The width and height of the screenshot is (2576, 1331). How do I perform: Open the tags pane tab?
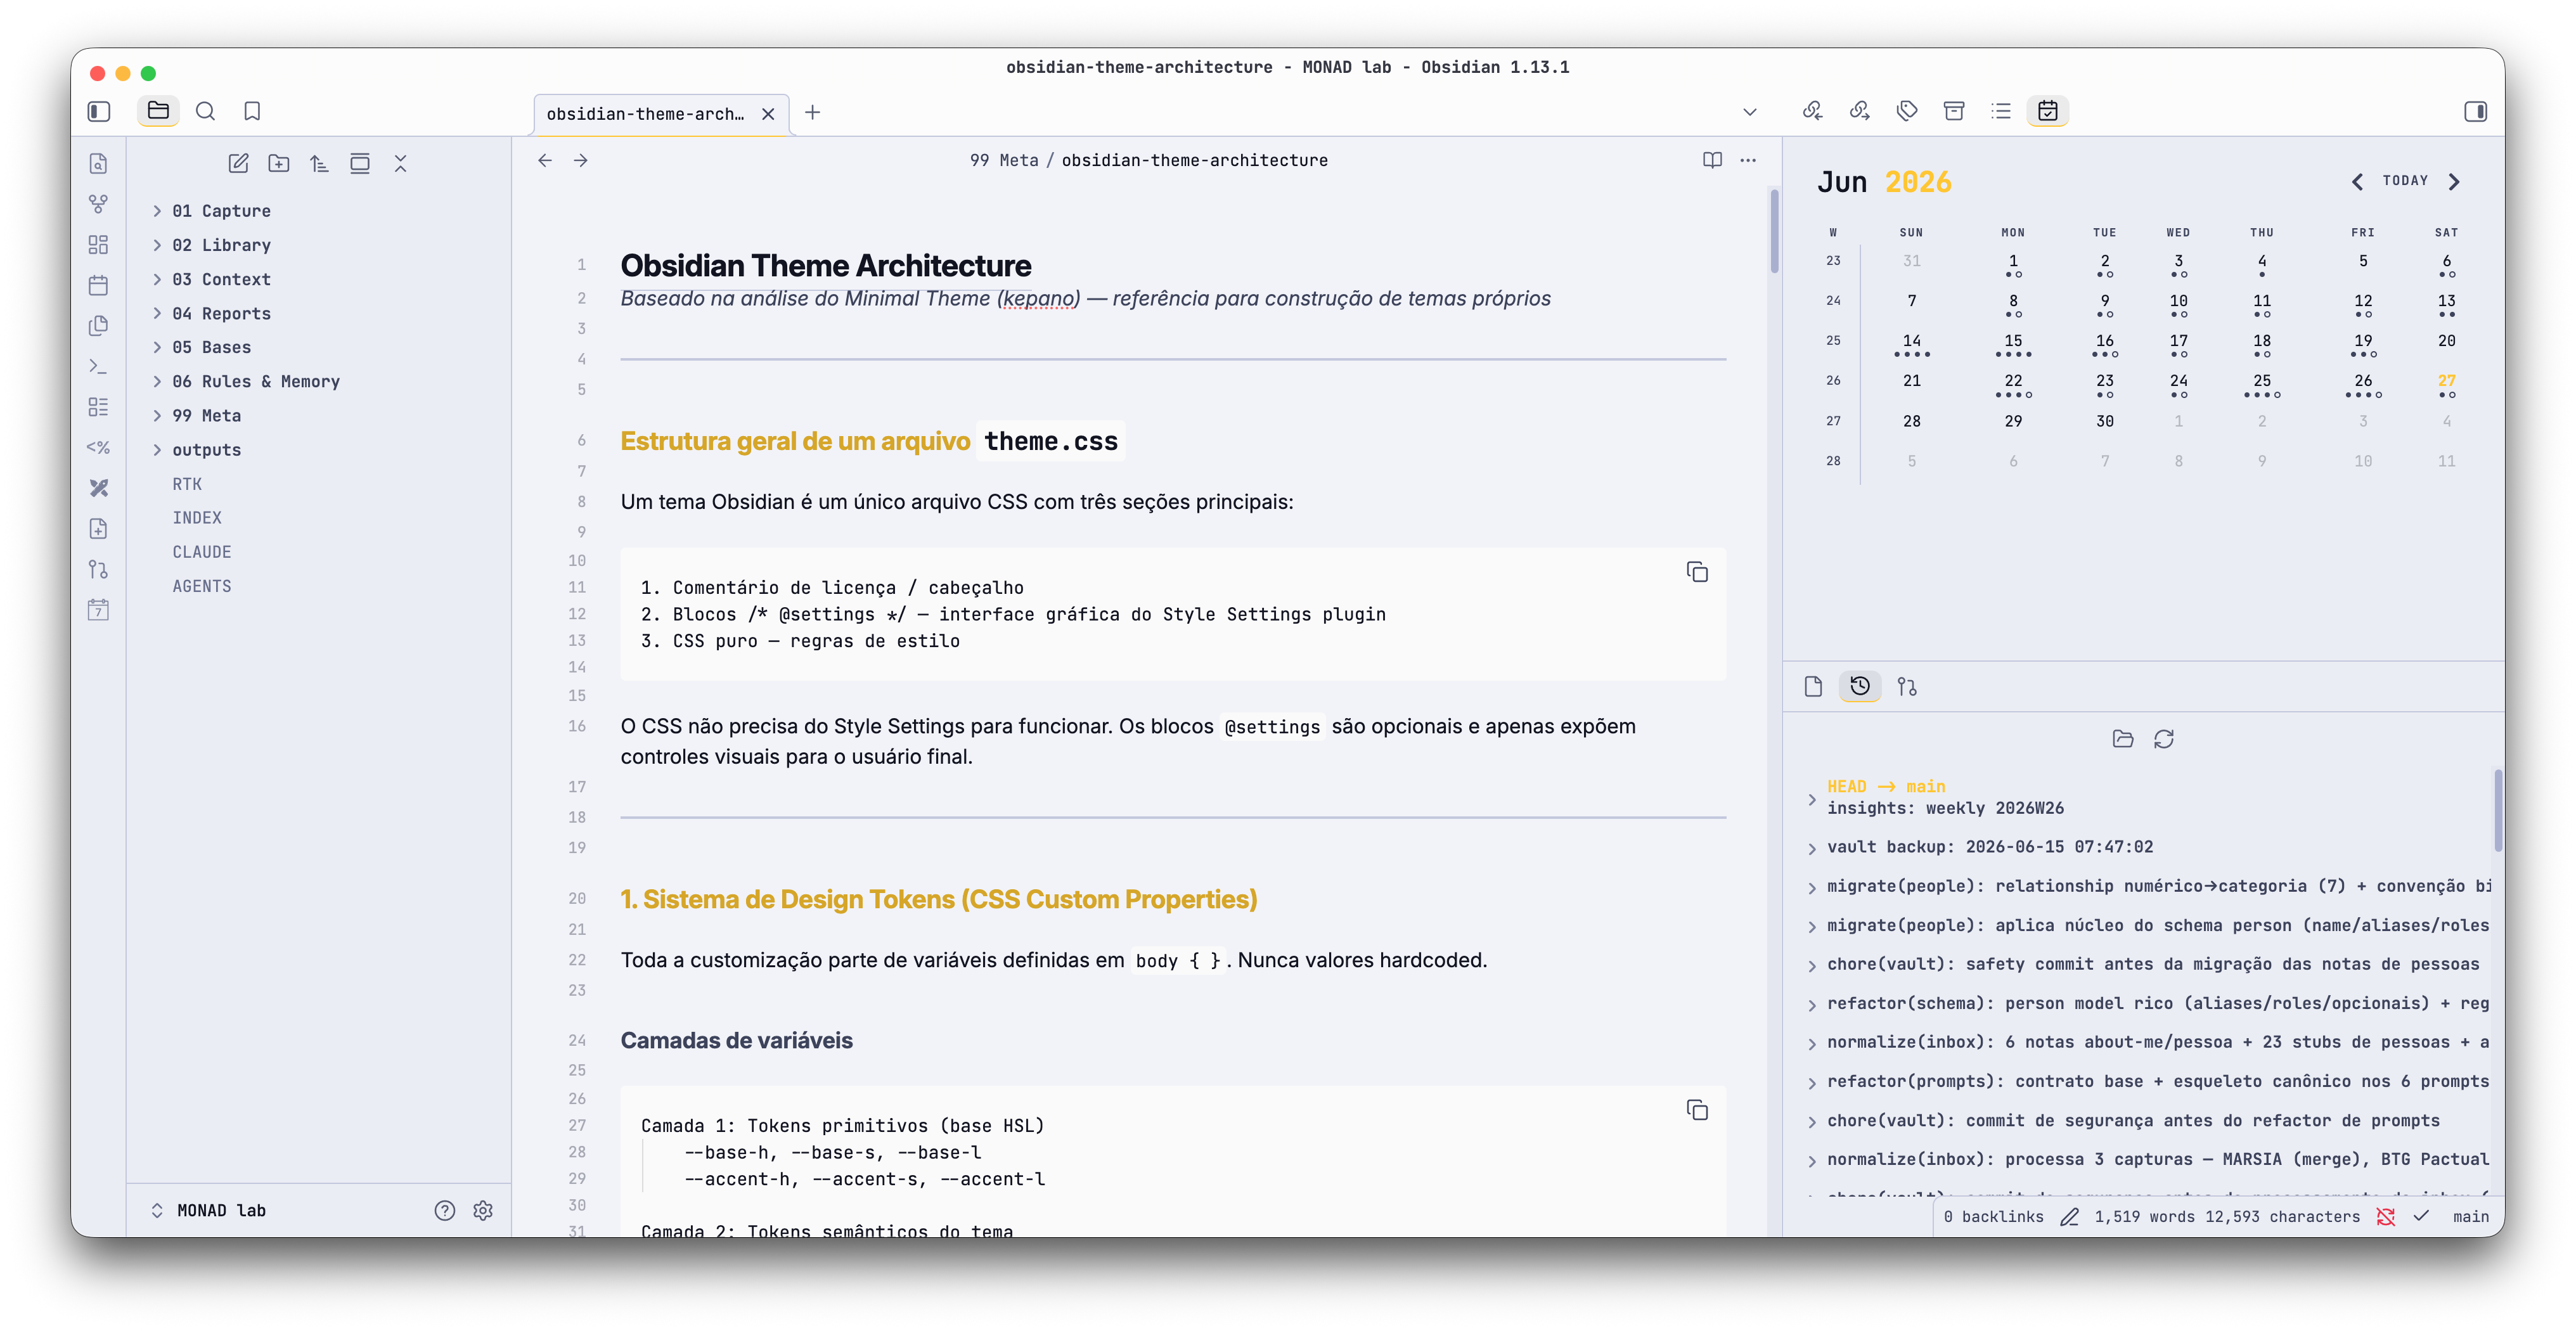[1907, 111]
